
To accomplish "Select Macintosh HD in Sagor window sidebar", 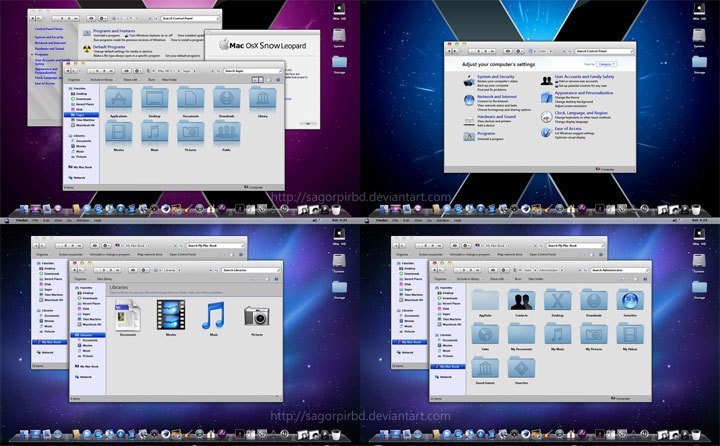I will click(85, 125).
